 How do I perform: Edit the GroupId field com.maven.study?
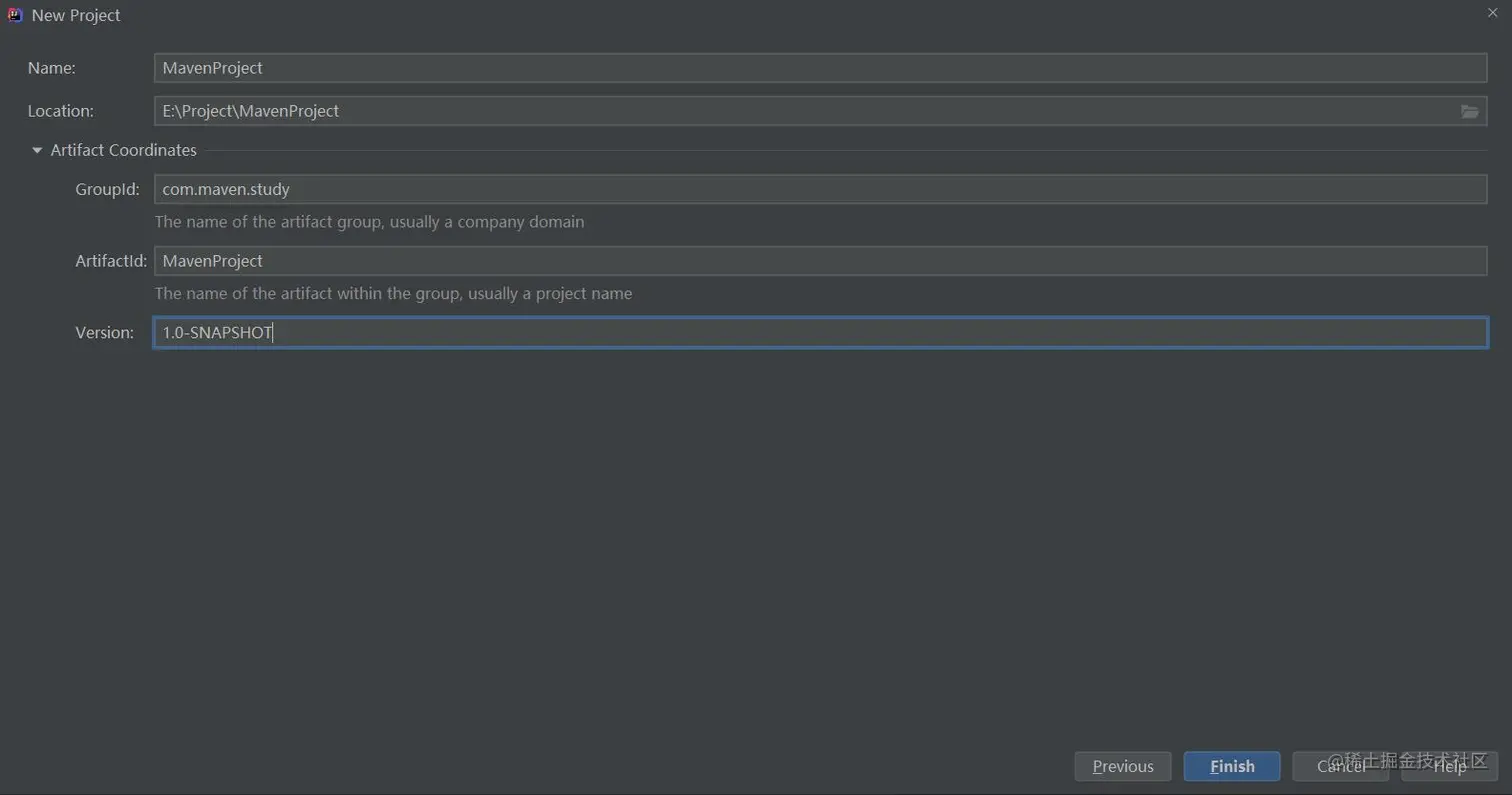pos(820,189)
